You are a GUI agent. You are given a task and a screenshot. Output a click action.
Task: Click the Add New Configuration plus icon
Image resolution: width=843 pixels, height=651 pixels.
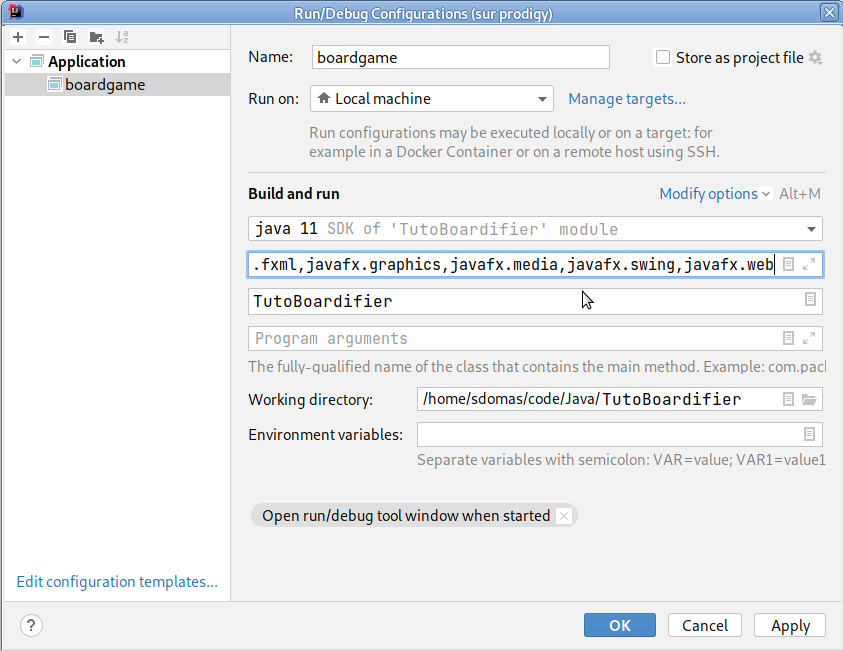(18, 37)
